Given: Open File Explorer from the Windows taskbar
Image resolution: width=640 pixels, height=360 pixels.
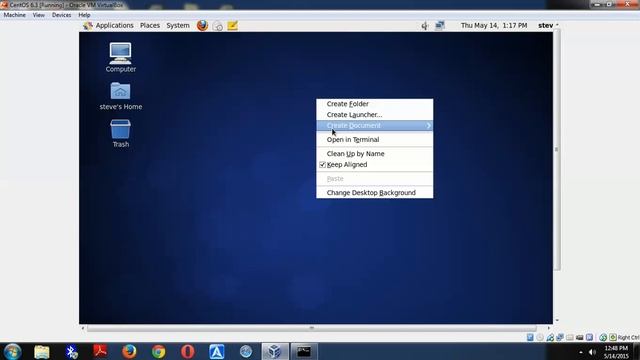Looking at the screenshot, I should pos(42,351).
